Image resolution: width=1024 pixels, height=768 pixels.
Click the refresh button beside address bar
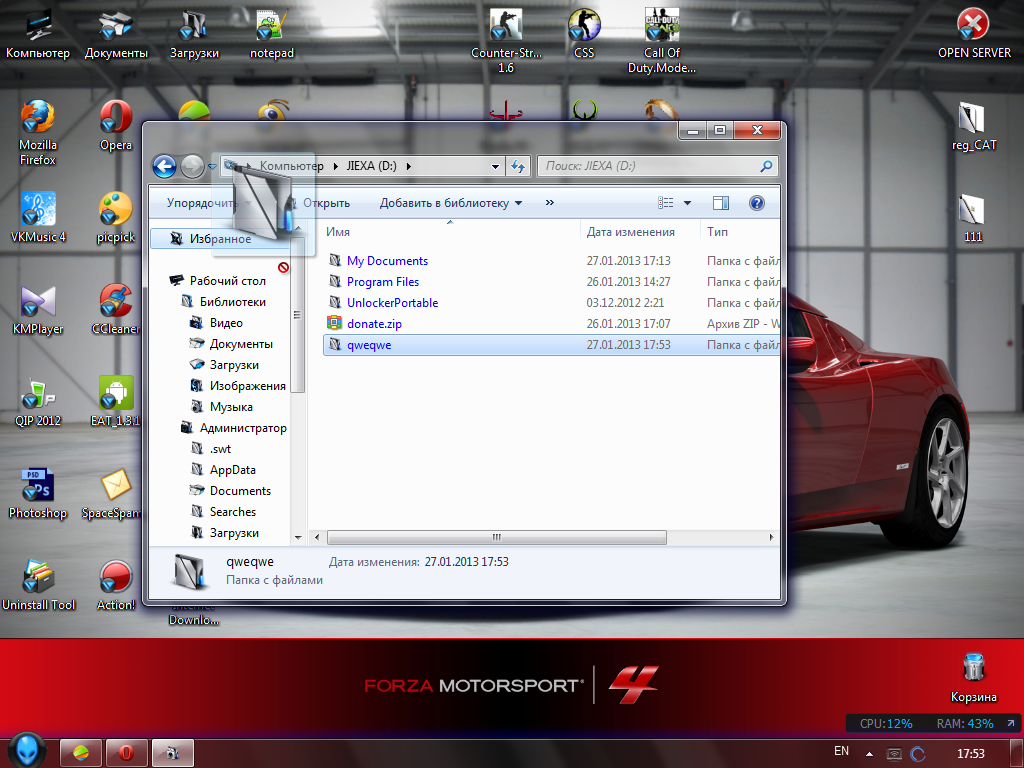point(518,167)
